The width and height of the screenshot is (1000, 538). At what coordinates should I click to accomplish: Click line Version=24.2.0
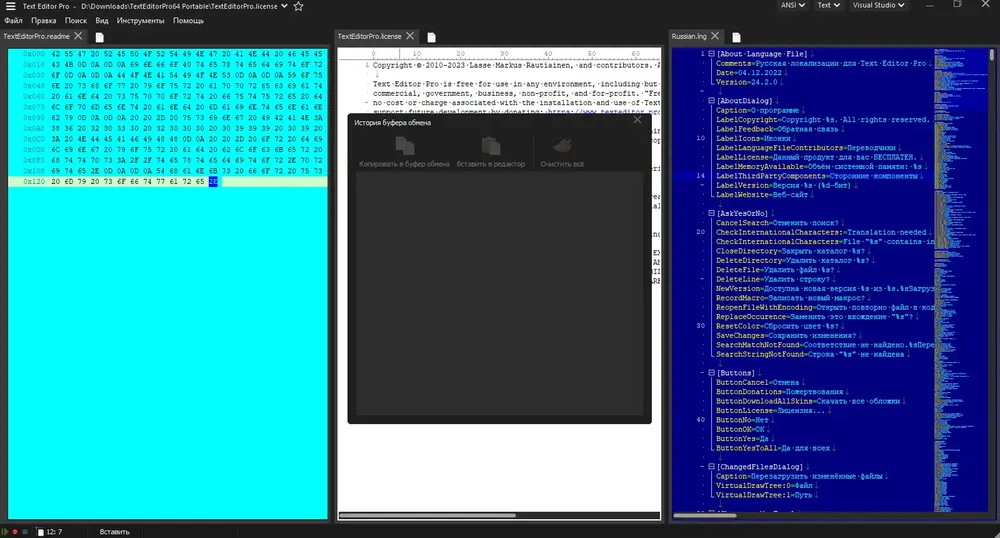(748, 82)
